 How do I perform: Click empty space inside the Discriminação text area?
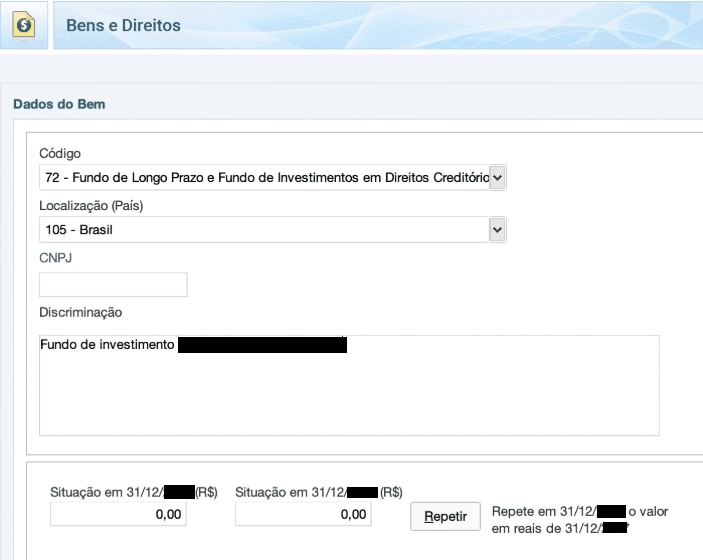point(349,398)
